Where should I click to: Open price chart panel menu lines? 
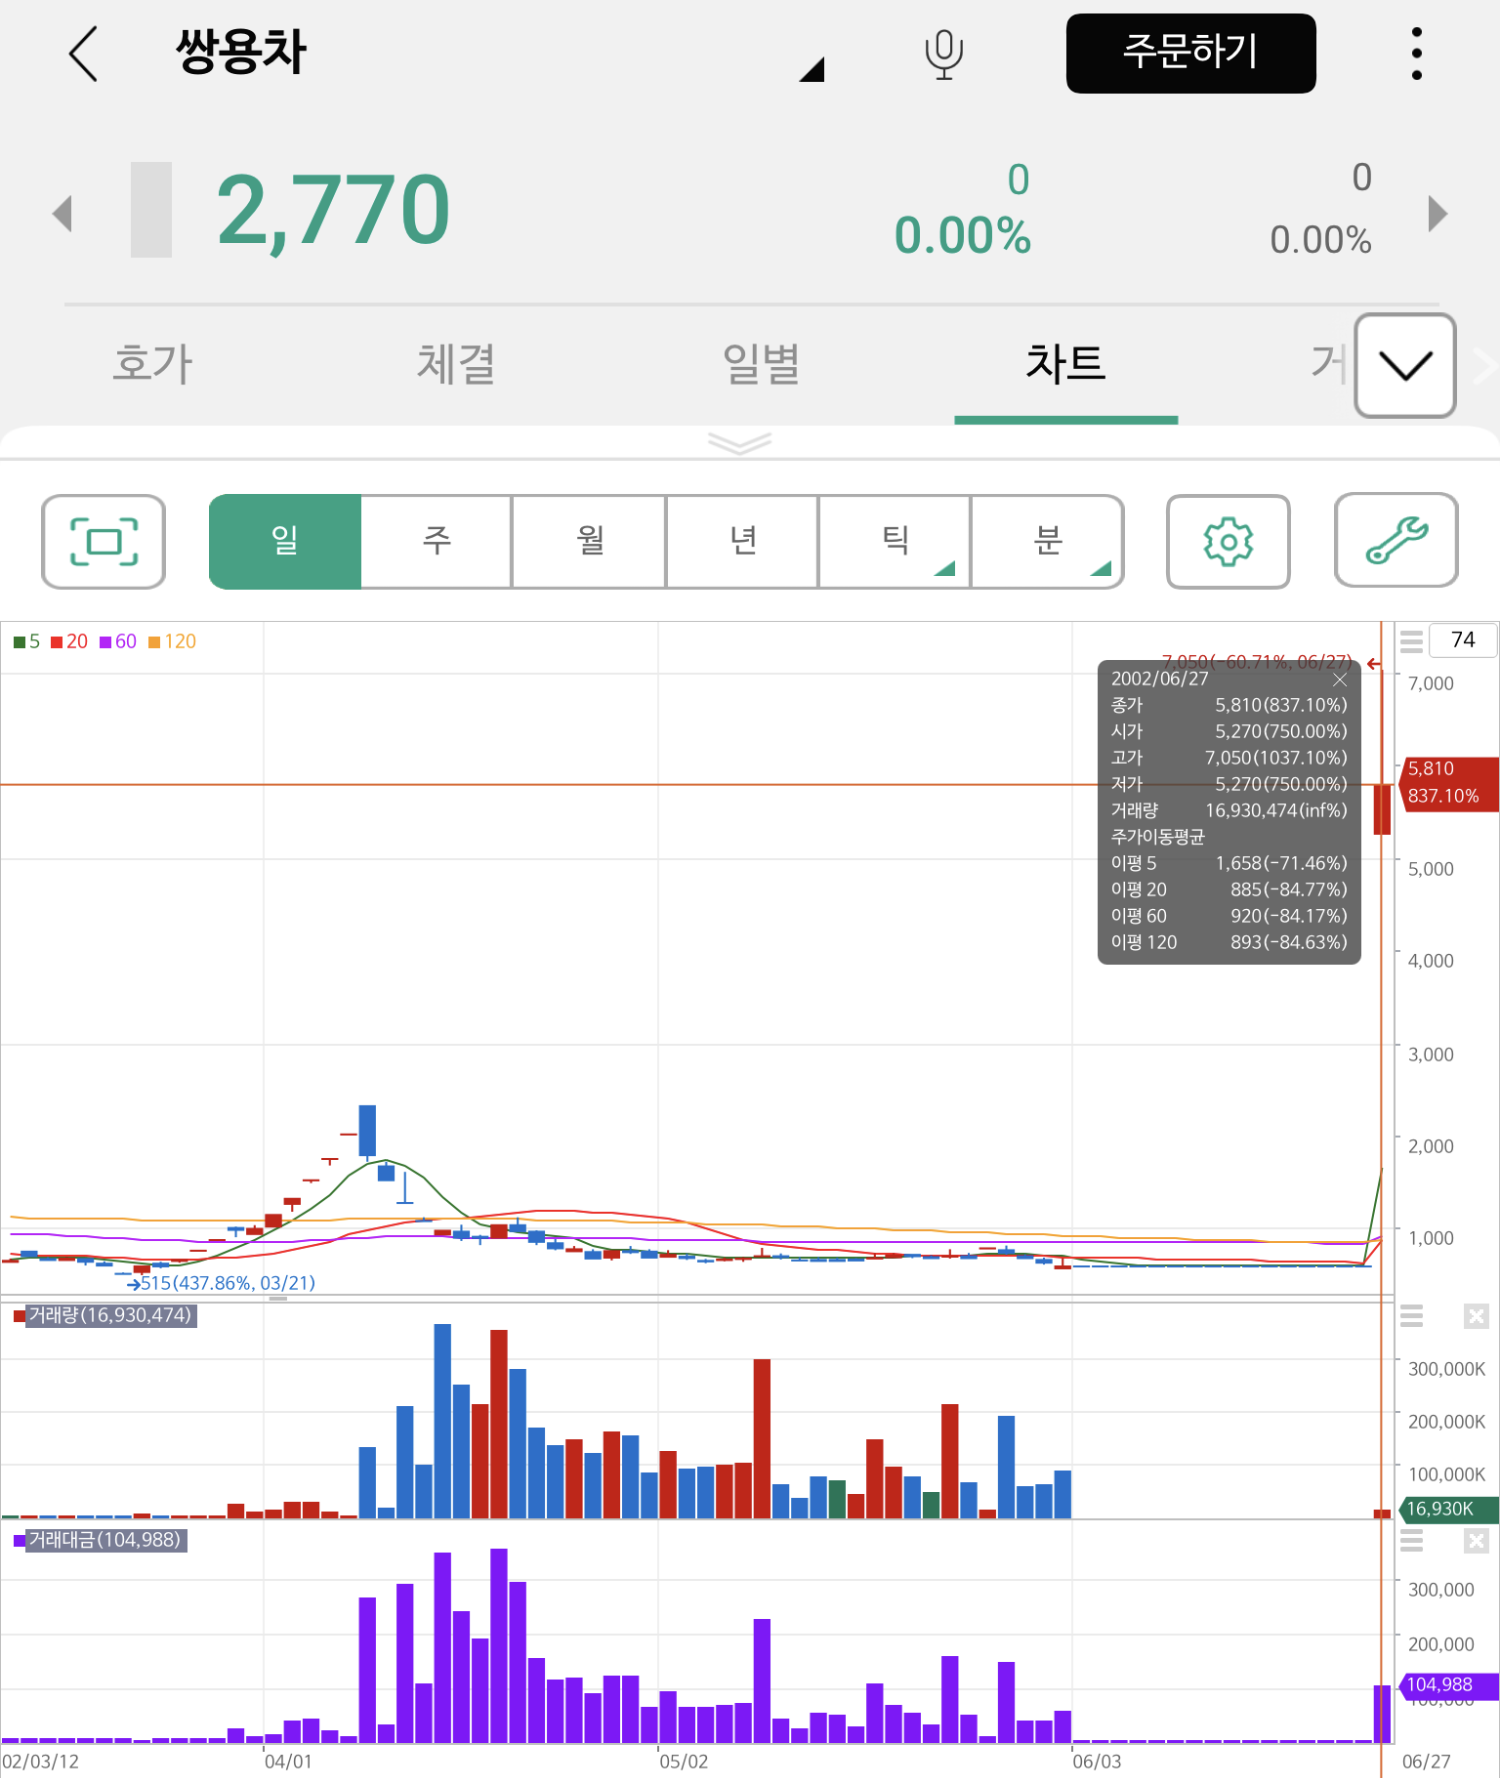[x=1411, y=641]
